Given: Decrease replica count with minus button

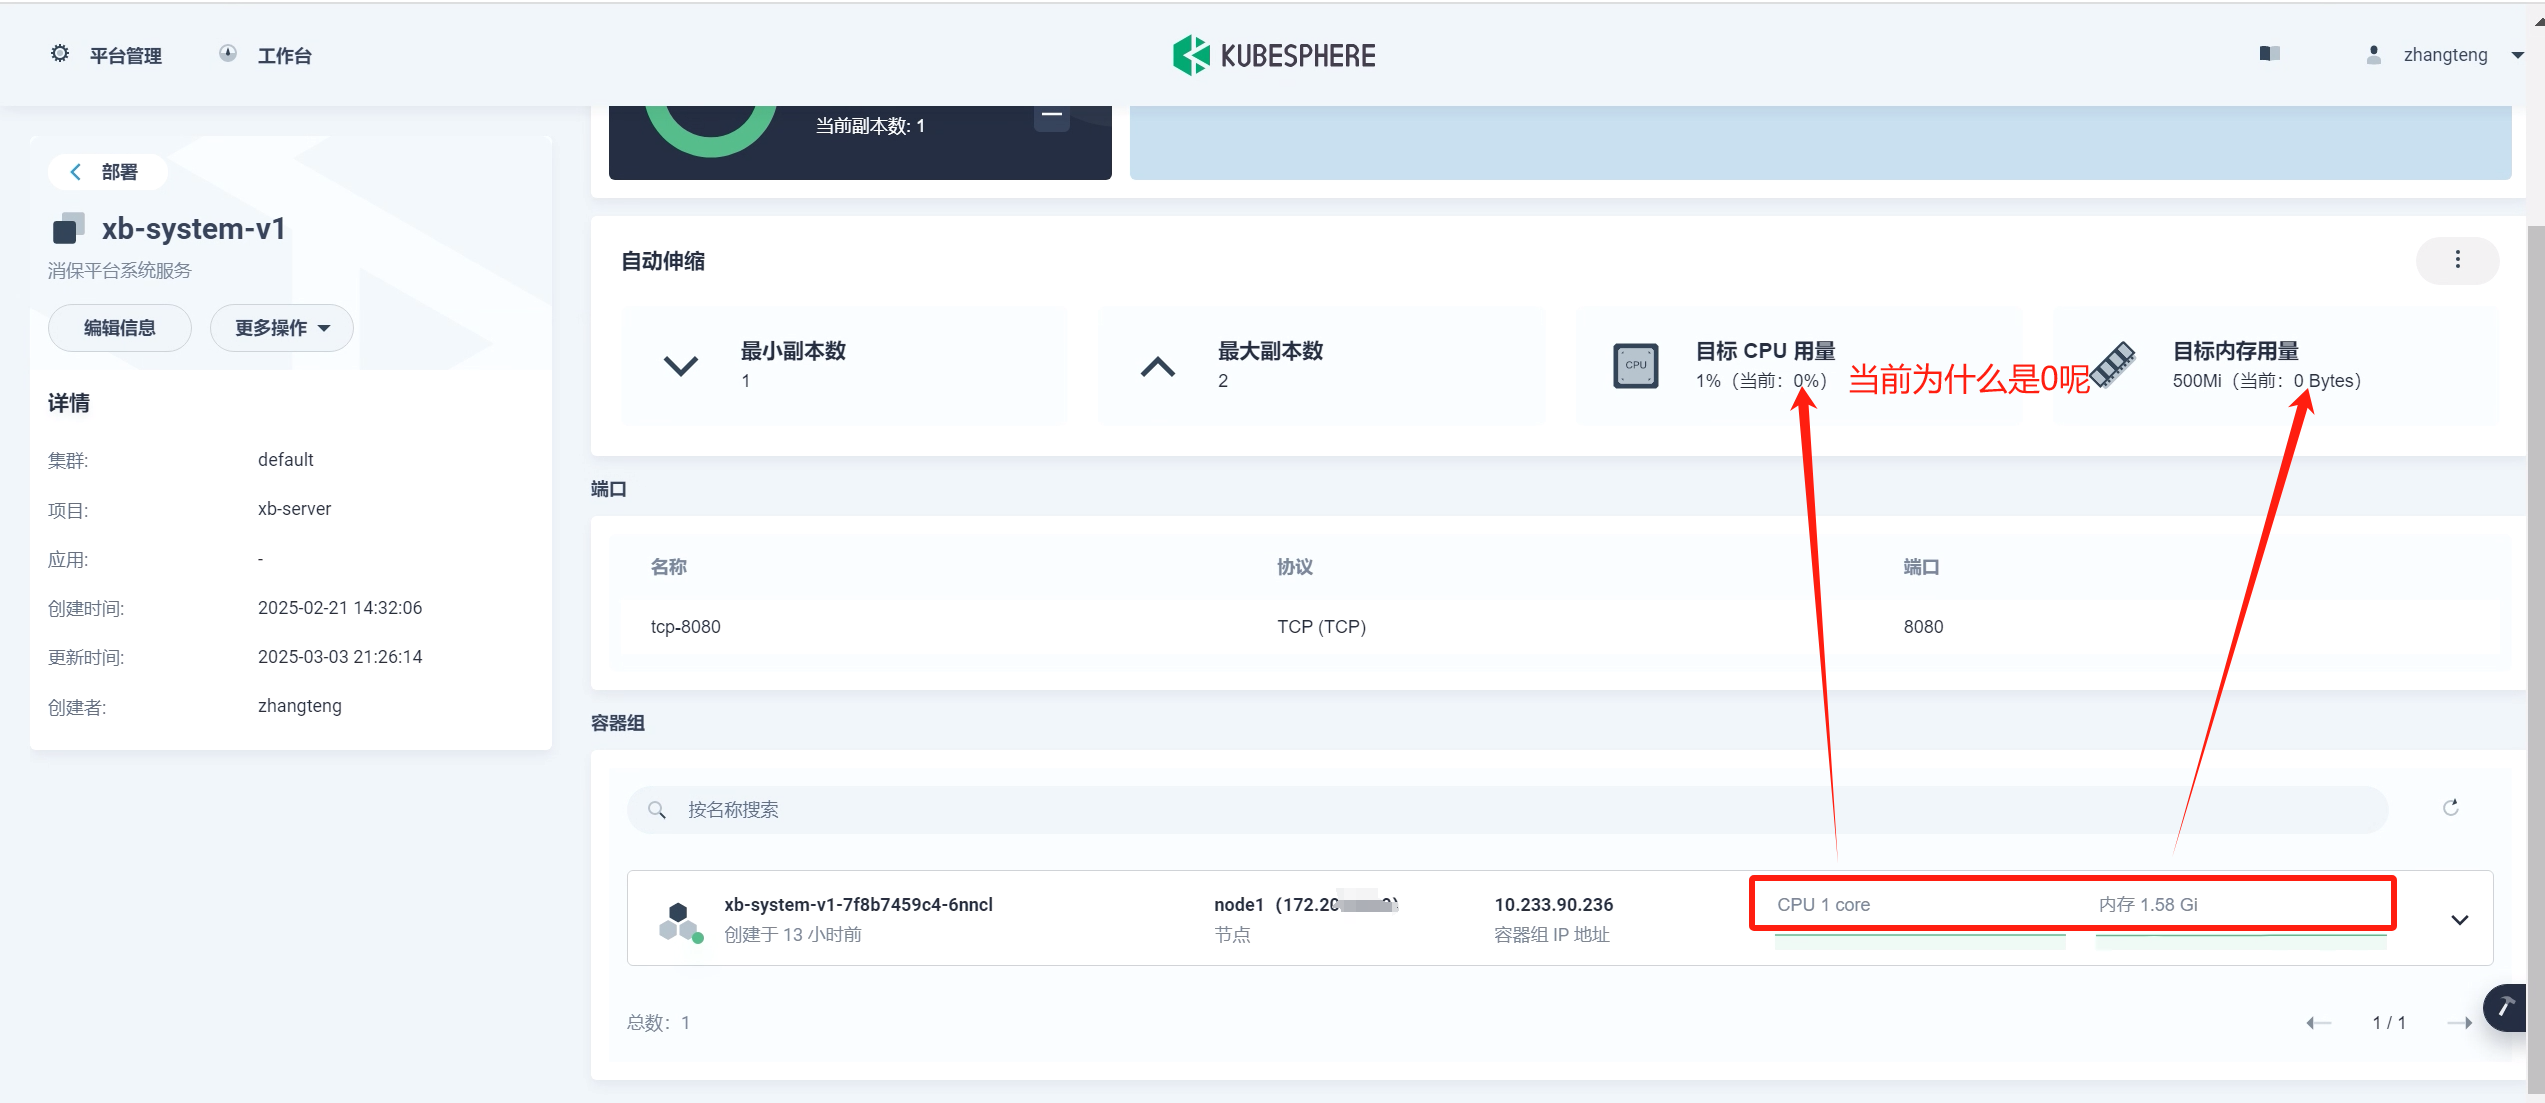Looking at the screenshot, I should (1051, 117).
